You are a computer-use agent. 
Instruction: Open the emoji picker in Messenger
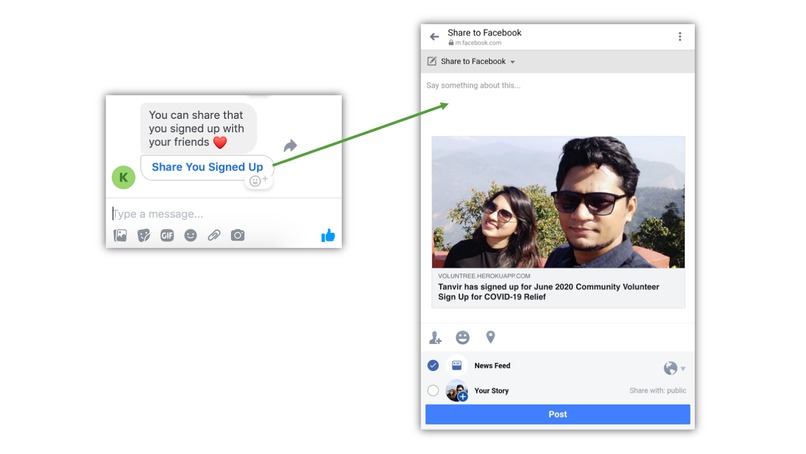pyautogui.click(x=191, y=235)
